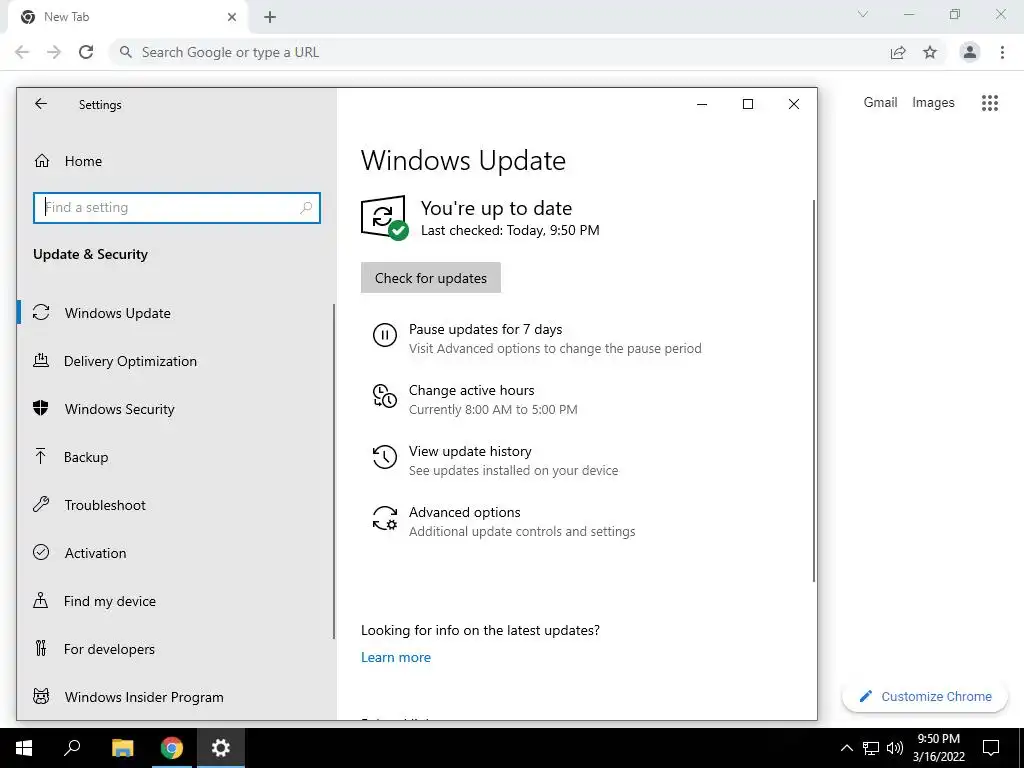Open the Images link

[933, 103]
